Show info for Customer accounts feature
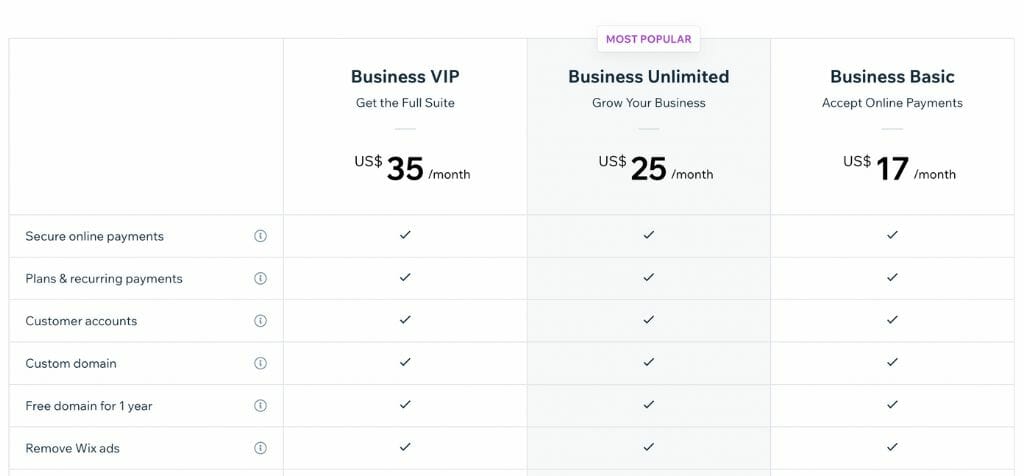Screen dimensions: 1024x476 click(x=260, y=321)
